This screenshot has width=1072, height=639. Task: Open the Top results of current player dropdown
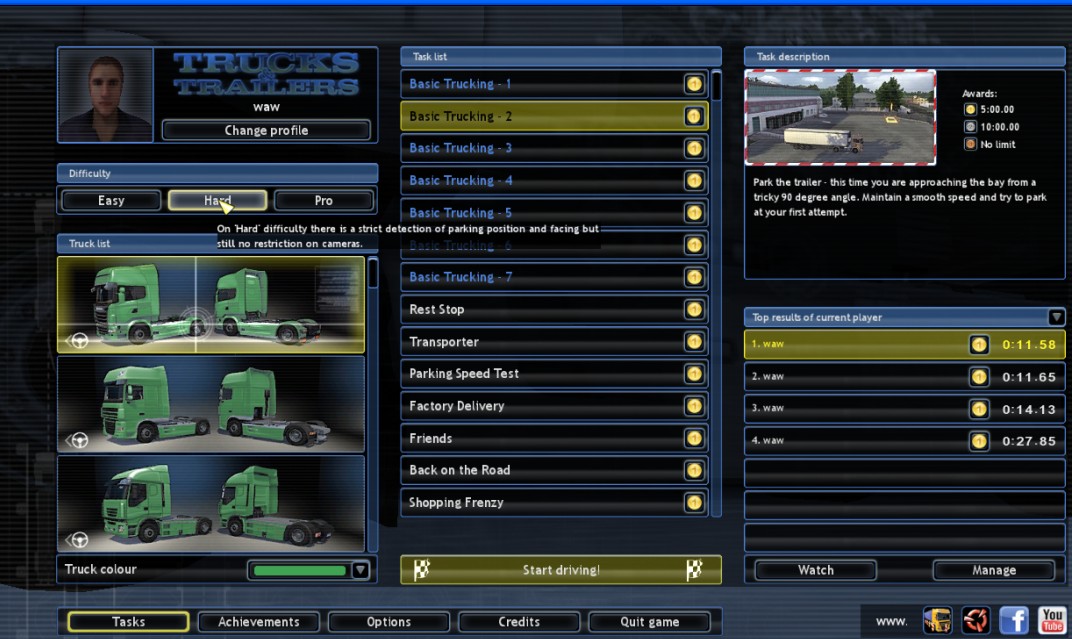1056,317
